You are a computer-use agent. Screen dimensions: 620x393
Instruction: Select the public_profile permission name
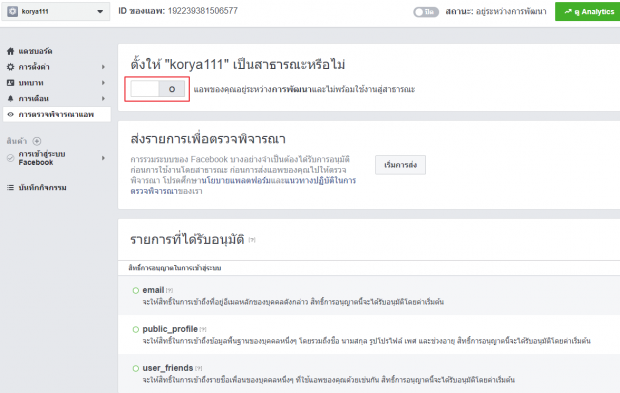[170, 329]
